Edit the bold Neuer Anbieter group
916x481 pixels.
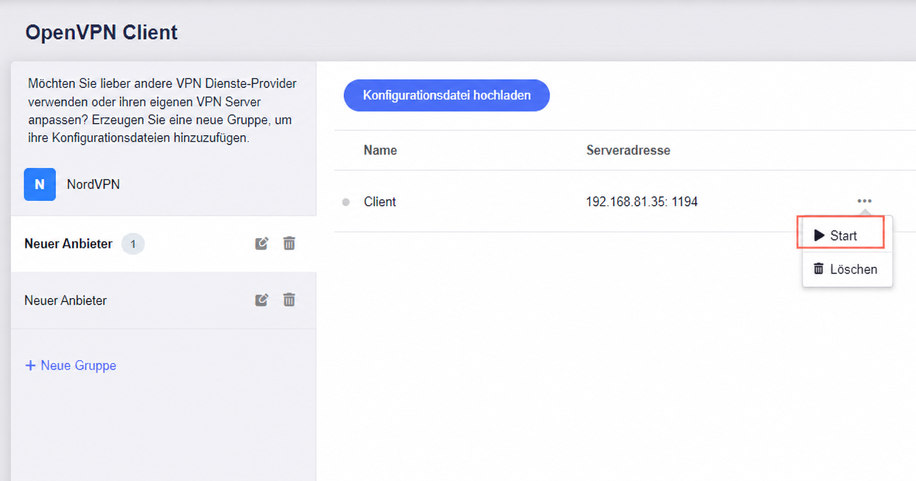tap(262, 243)
